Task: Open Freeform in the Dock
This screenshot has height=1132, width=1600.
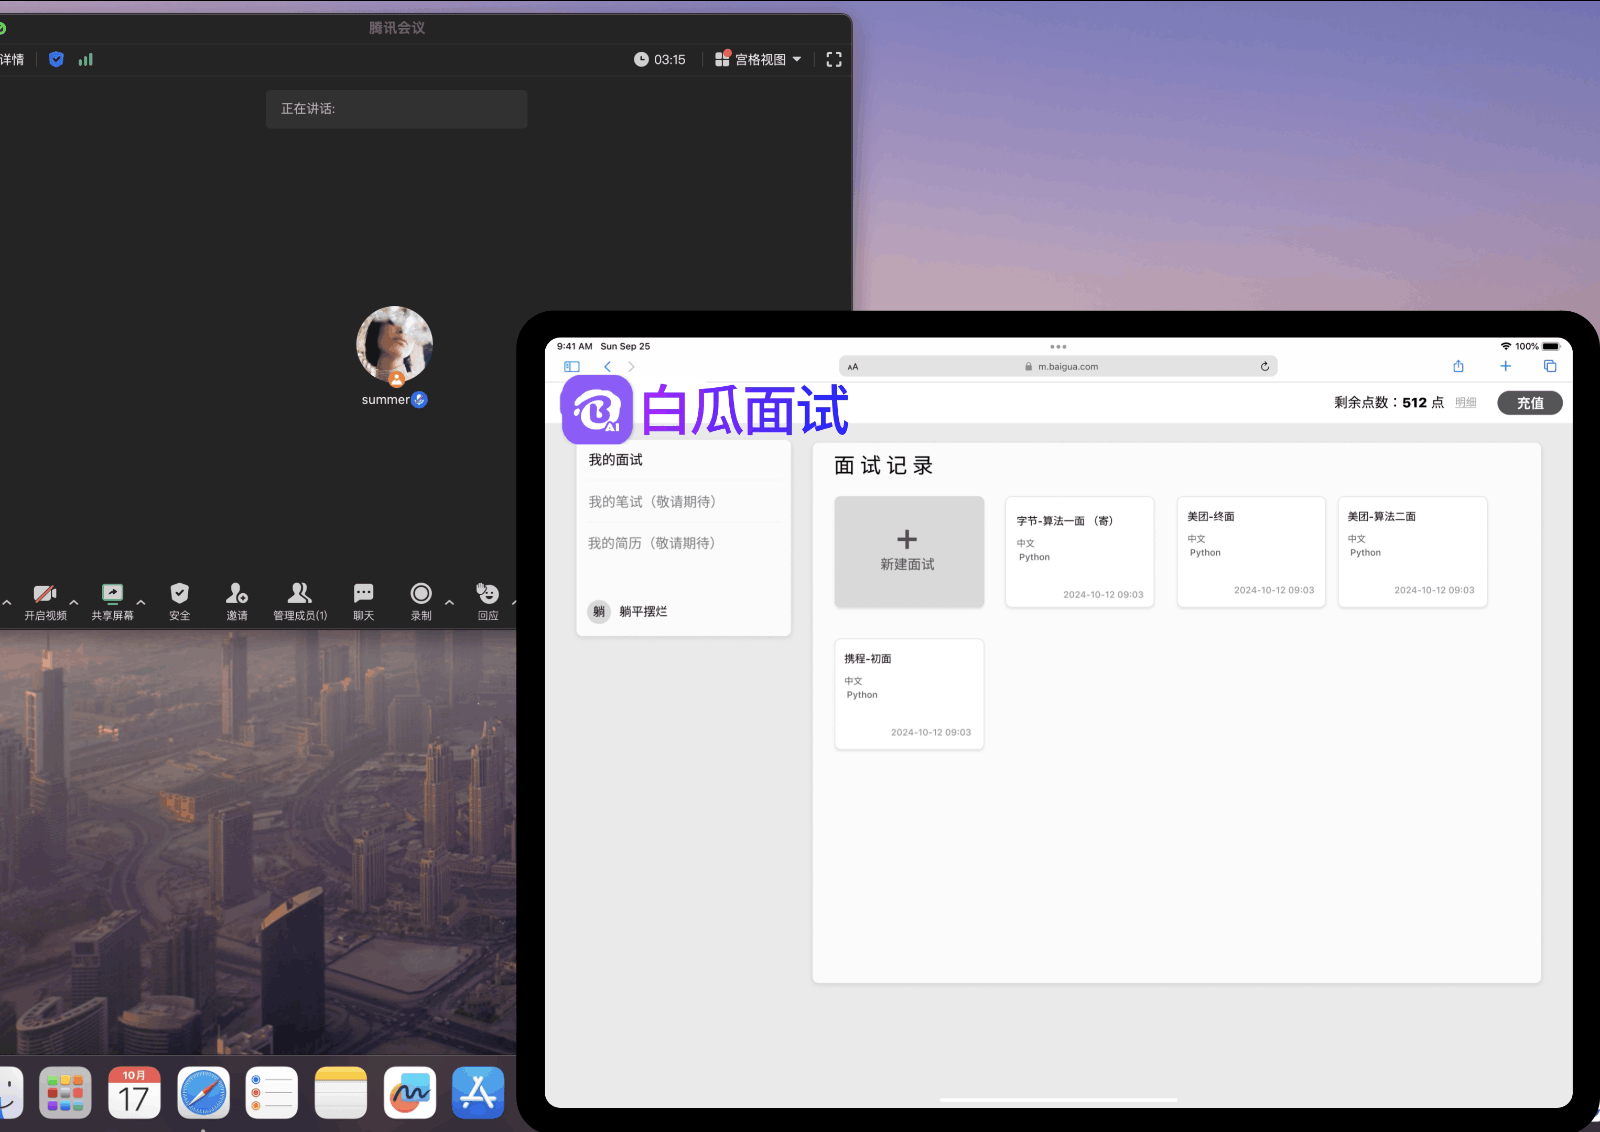Action: click(x=410, y=1092)
